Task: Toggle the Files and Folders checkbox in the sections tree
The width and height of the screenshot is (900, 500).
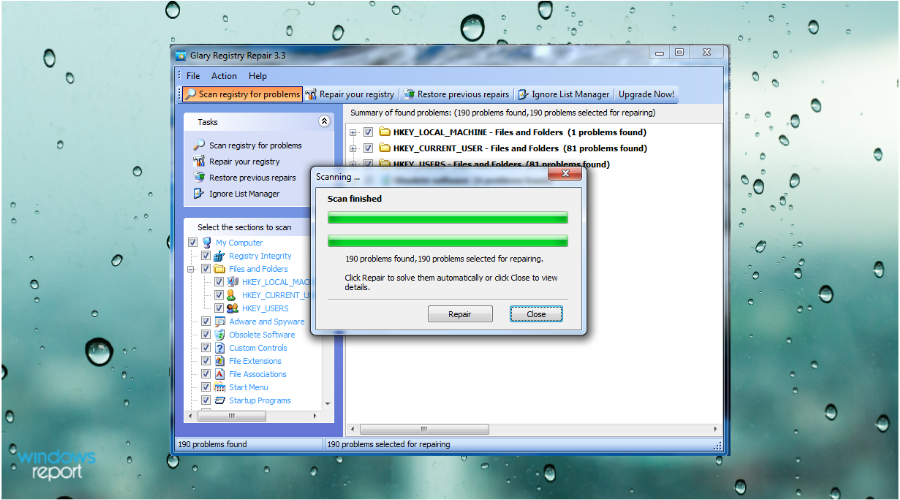Action: [205, 269]
